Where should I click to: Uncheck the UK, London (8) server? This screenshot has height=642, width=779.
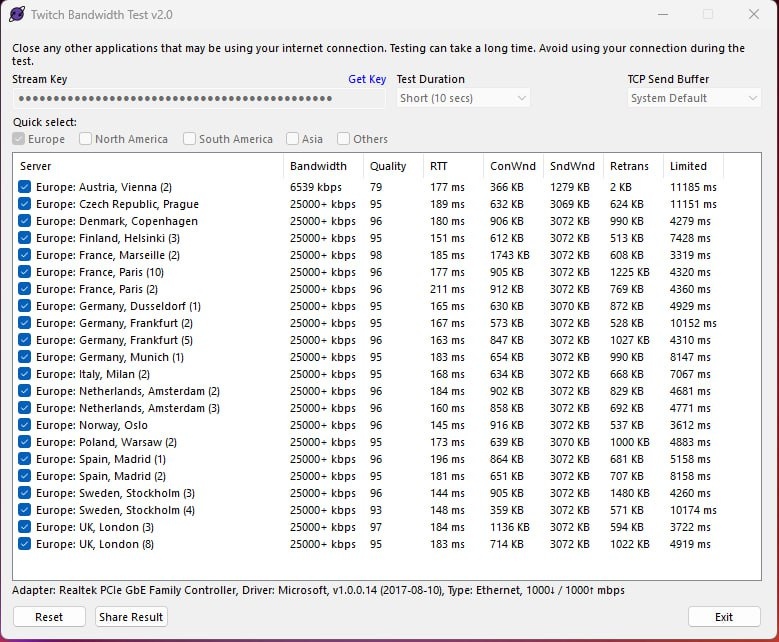[x=24, y=544]
